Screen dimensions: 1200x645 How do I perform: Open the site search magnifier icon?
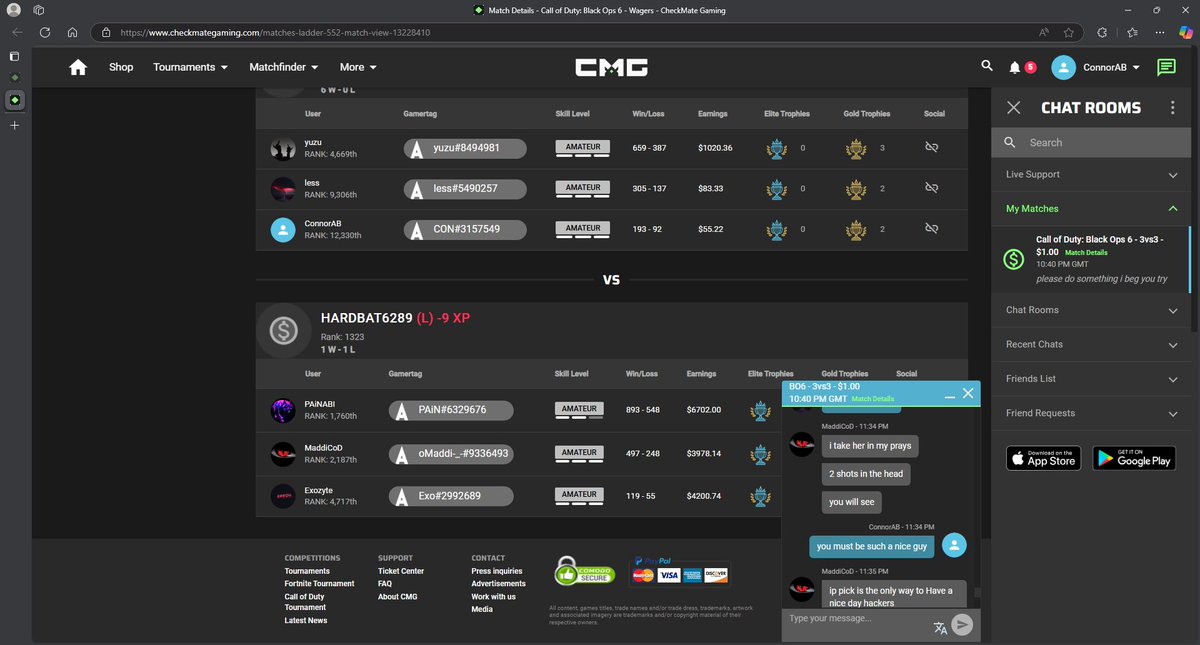click(x=987, y=66)
